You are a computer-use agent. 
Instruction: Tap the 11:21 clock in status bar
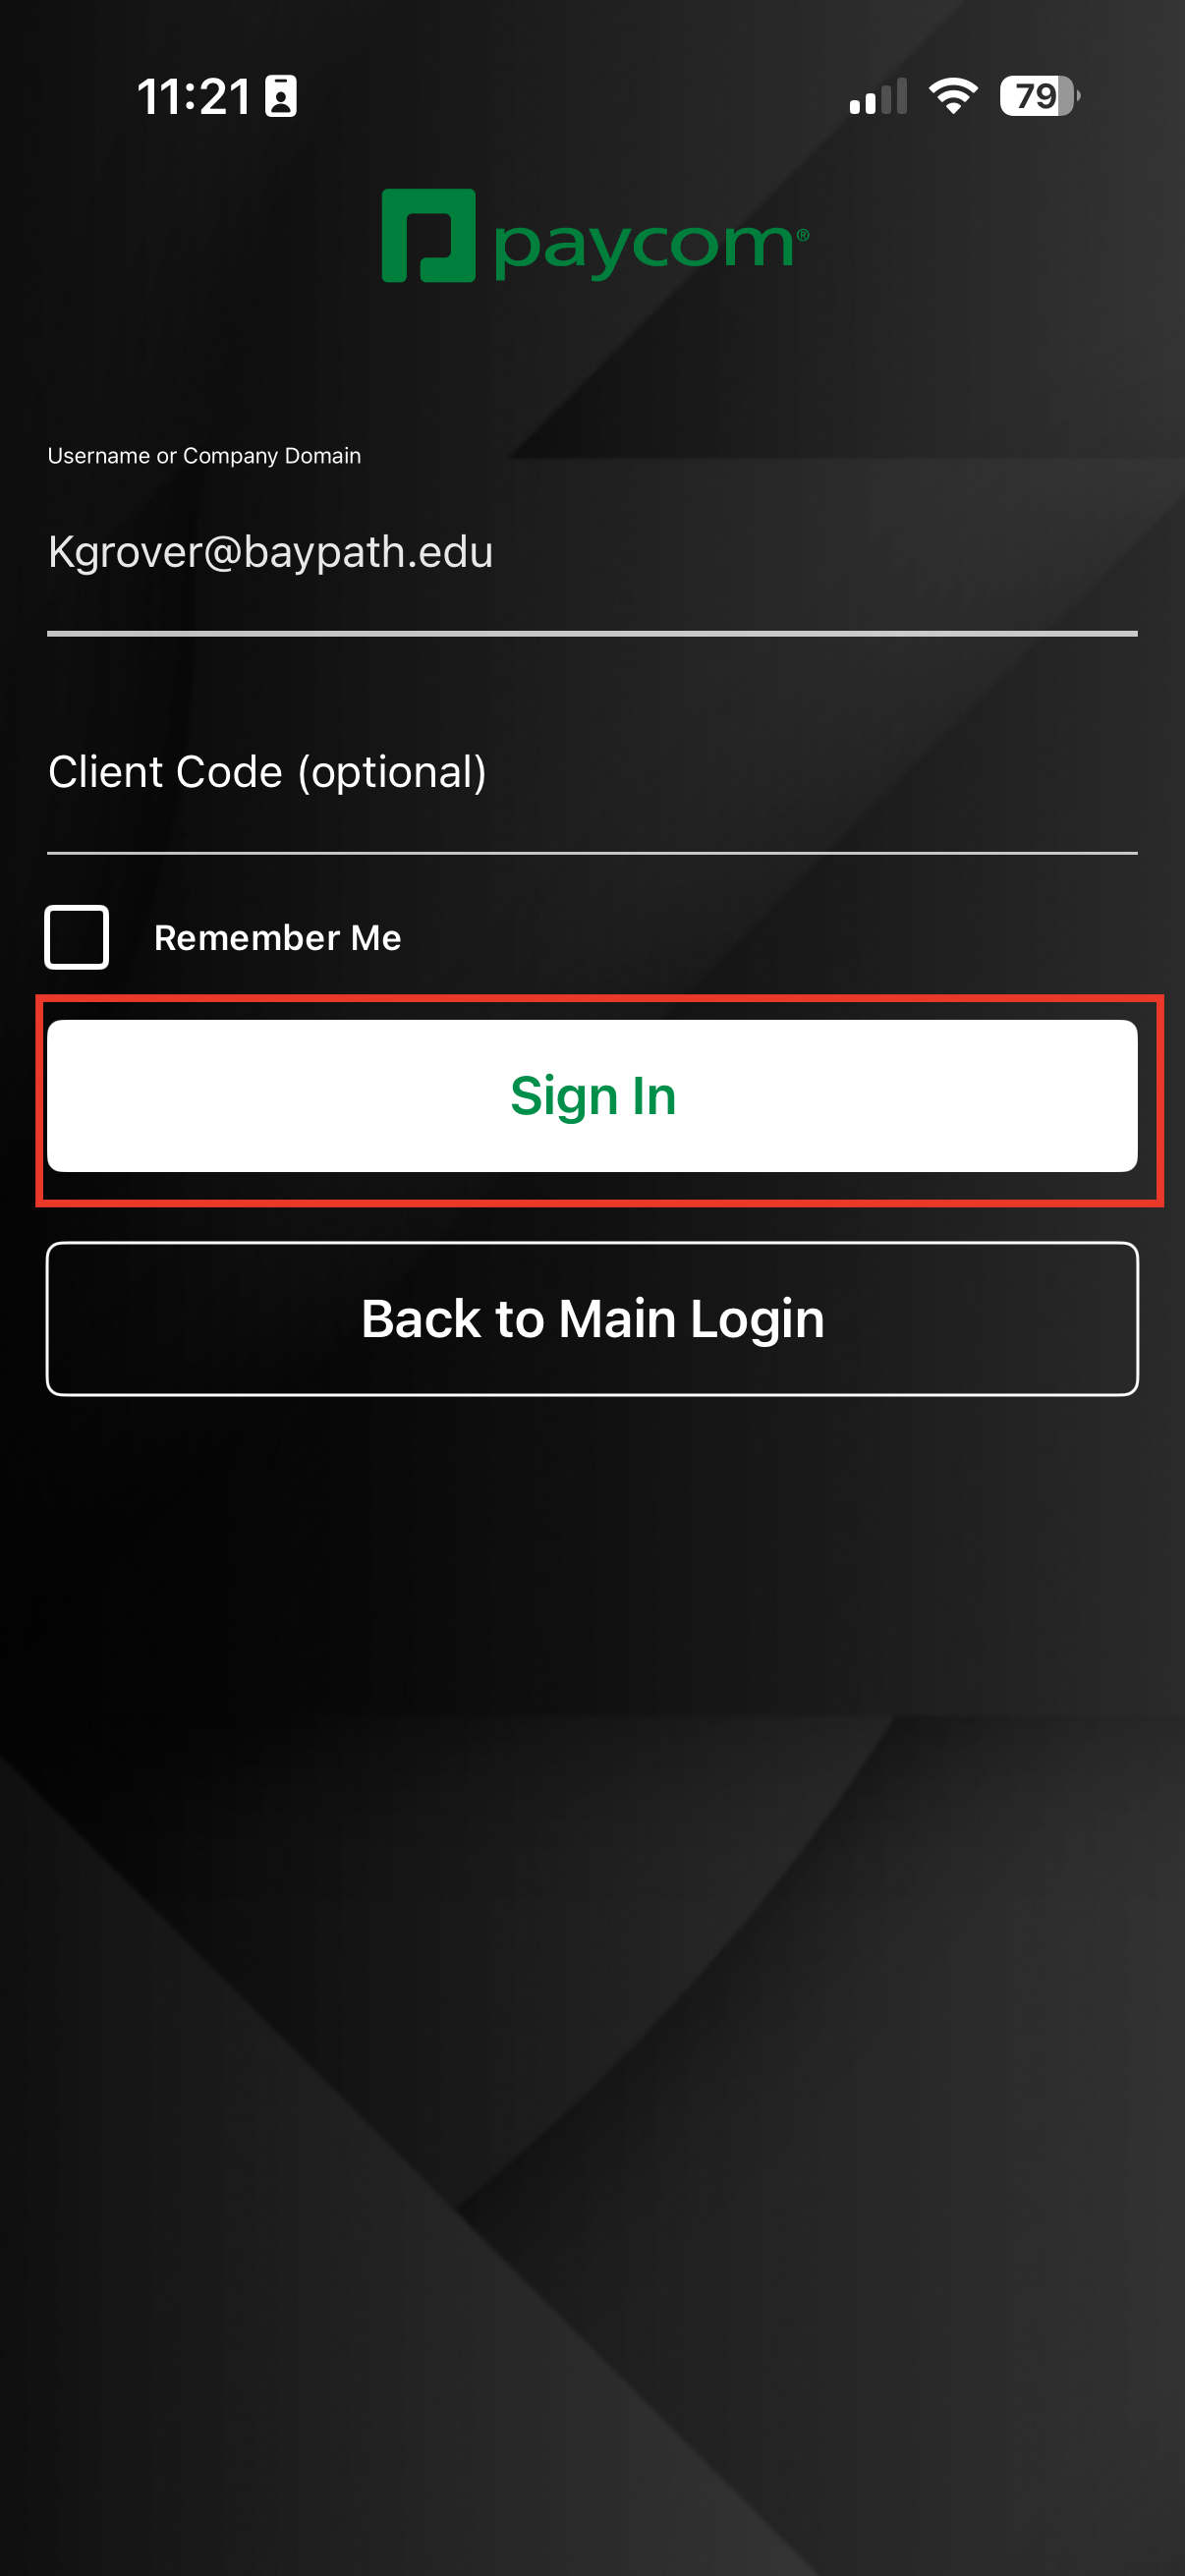pyautogui.click(x=193, y=97)
